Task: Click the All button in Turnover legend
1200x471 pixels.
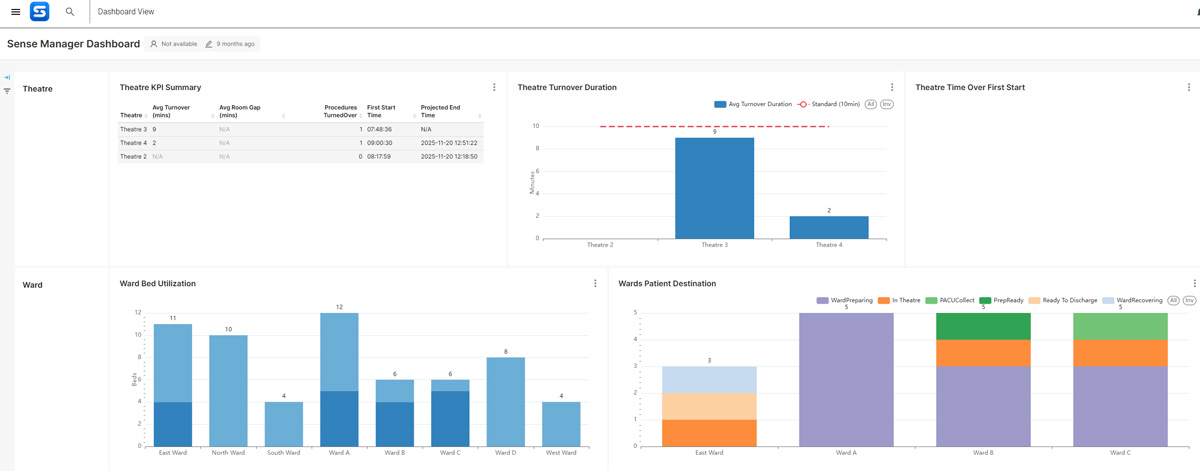Action: click(x=871, y=104)
